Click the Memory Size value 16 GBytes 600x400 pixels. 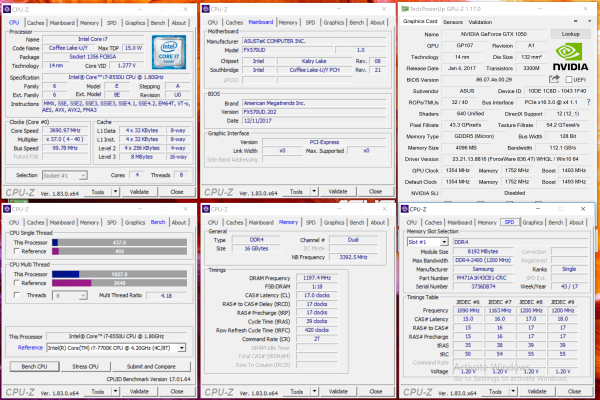click(x=256, y=248)
